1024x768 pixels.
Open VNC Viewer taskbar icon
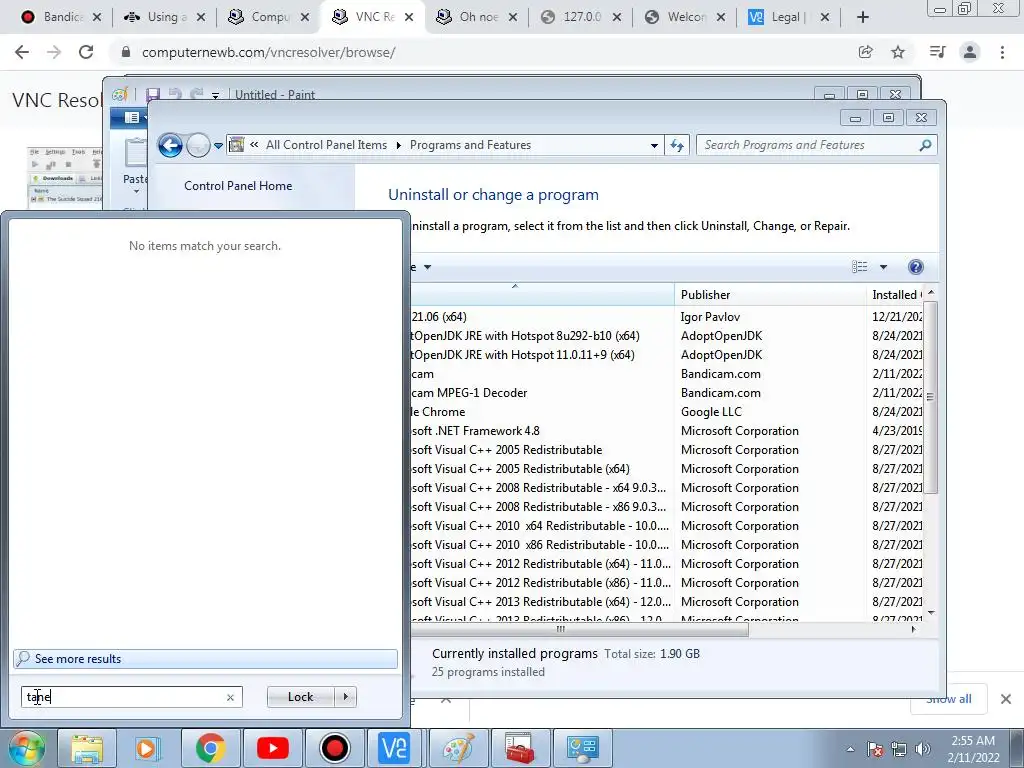point(394,748)
